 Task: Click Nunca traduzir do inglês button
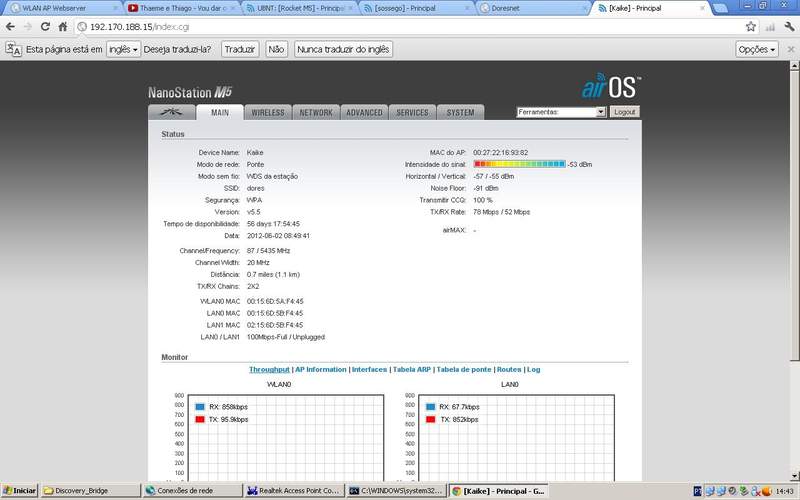pos(343,49)
